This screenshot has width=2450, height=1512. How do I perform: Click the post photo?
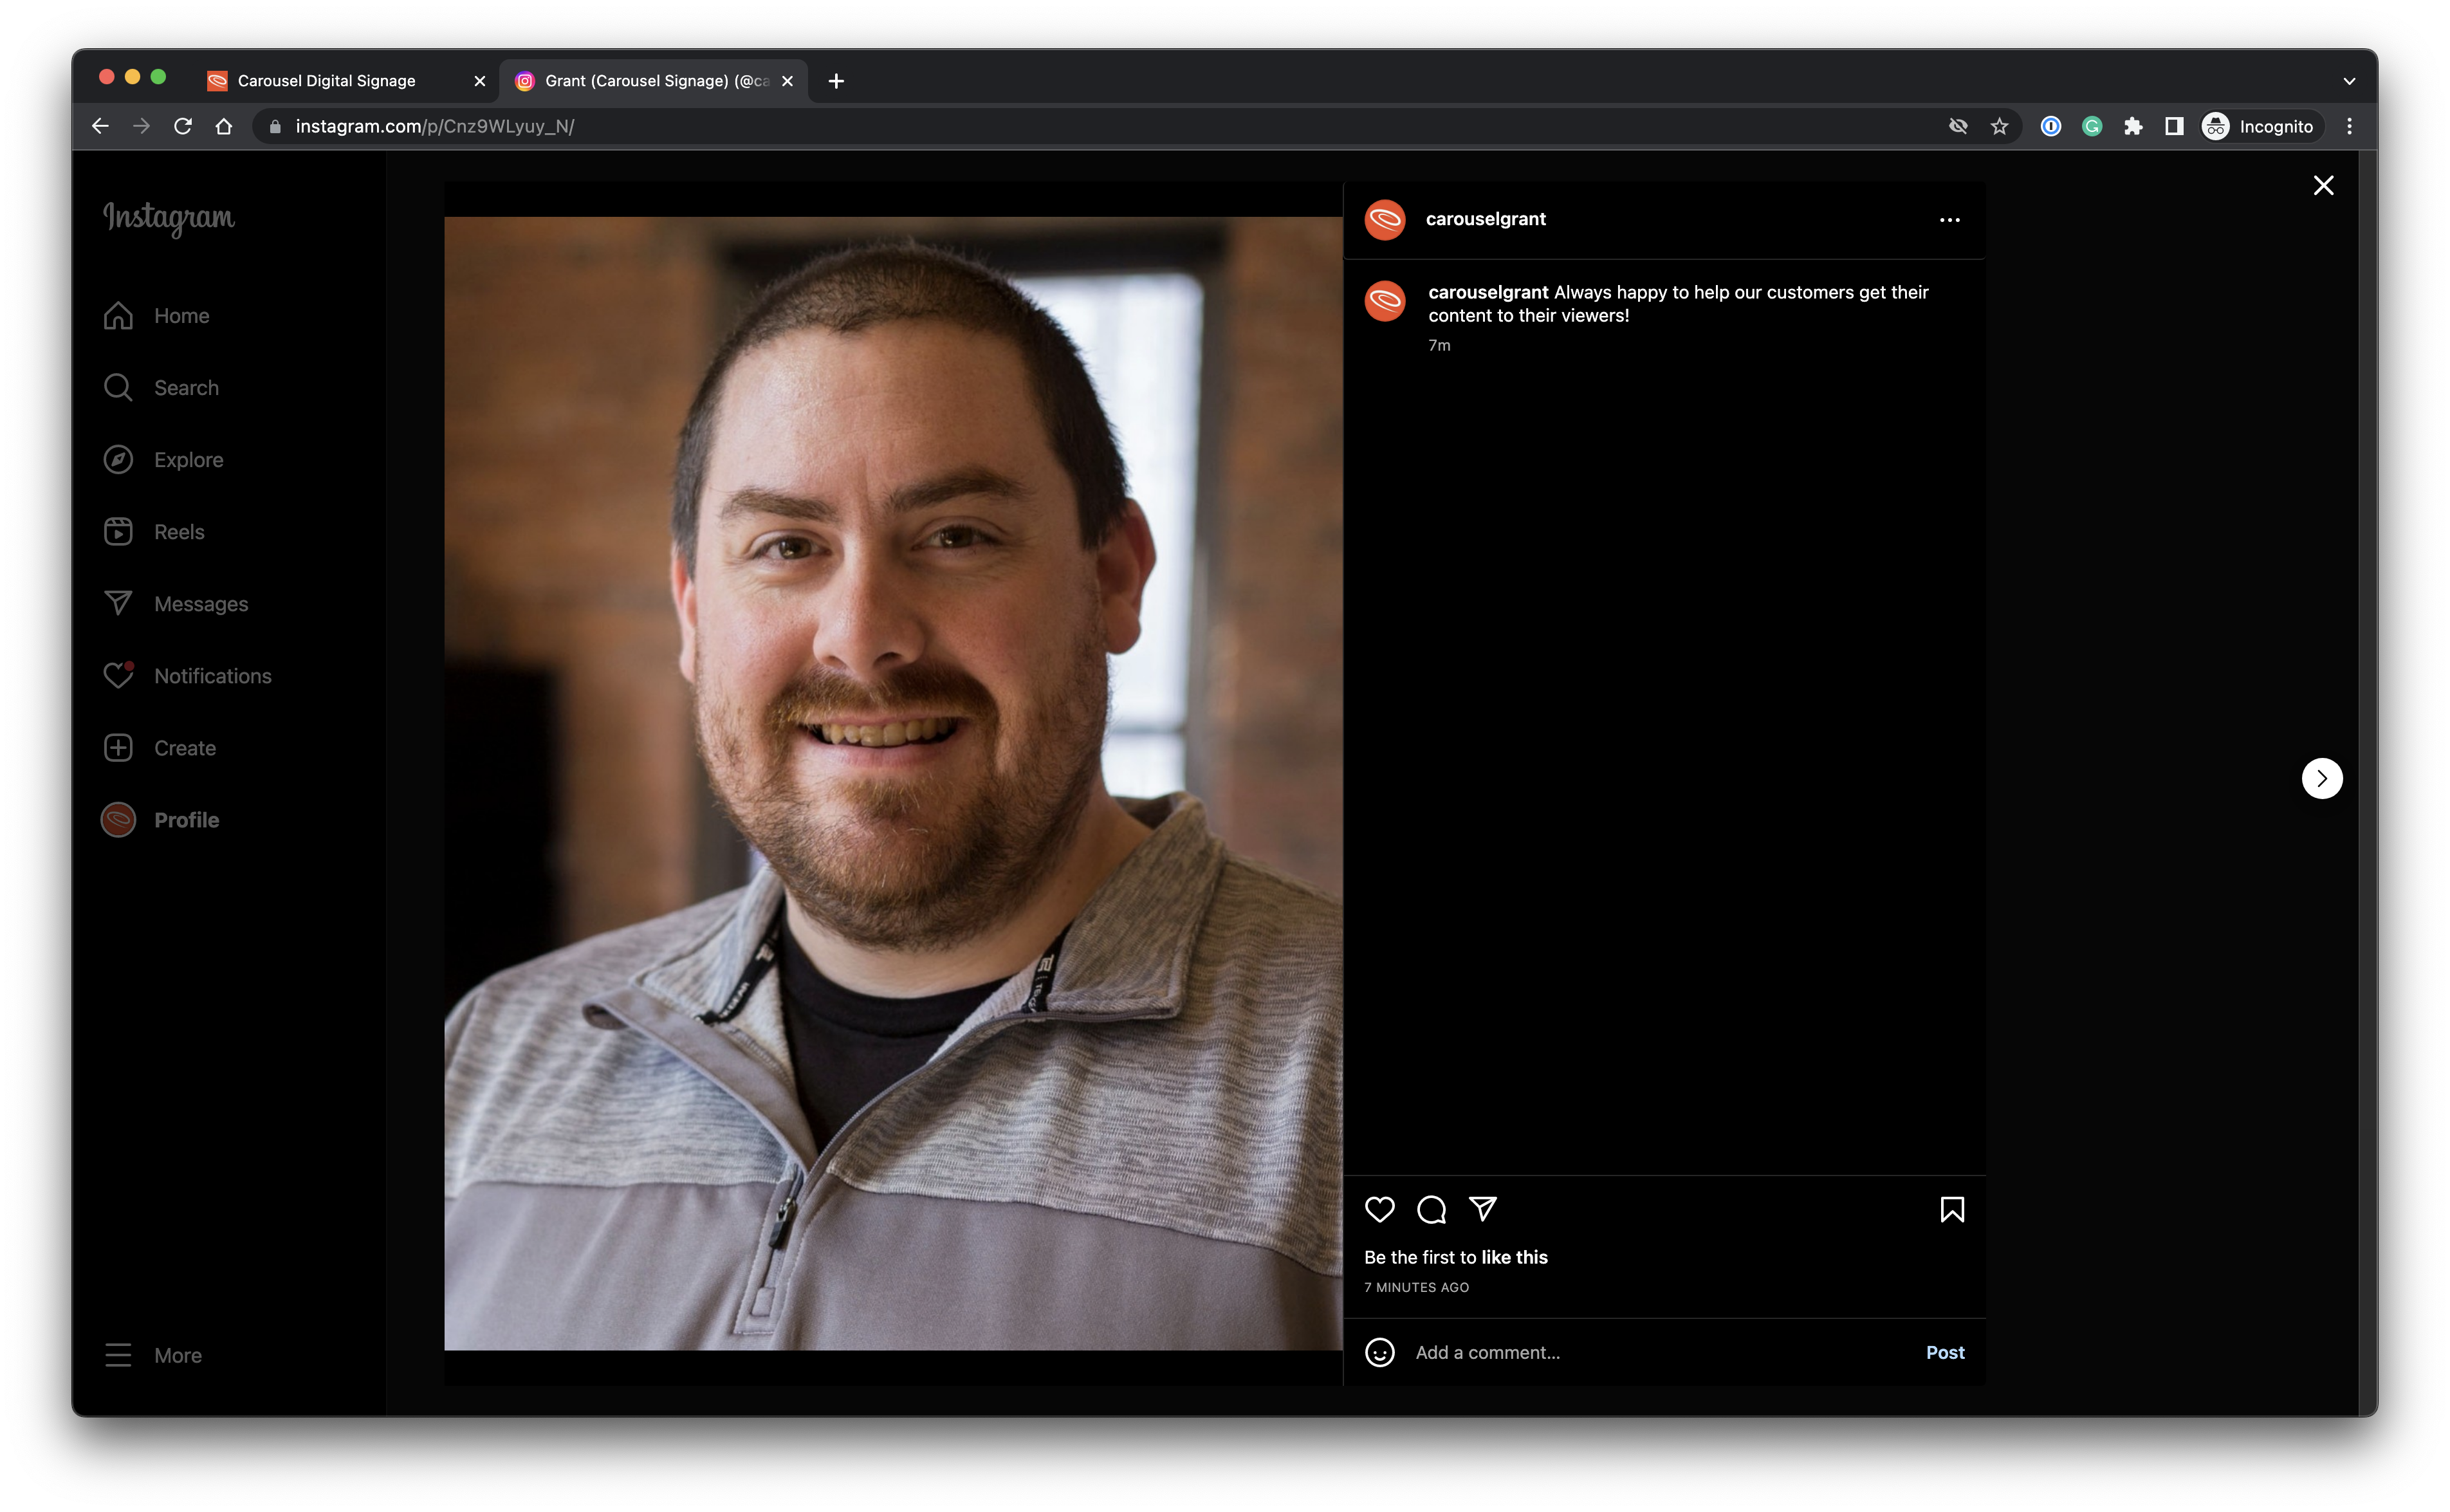click(x=893, y=783)
